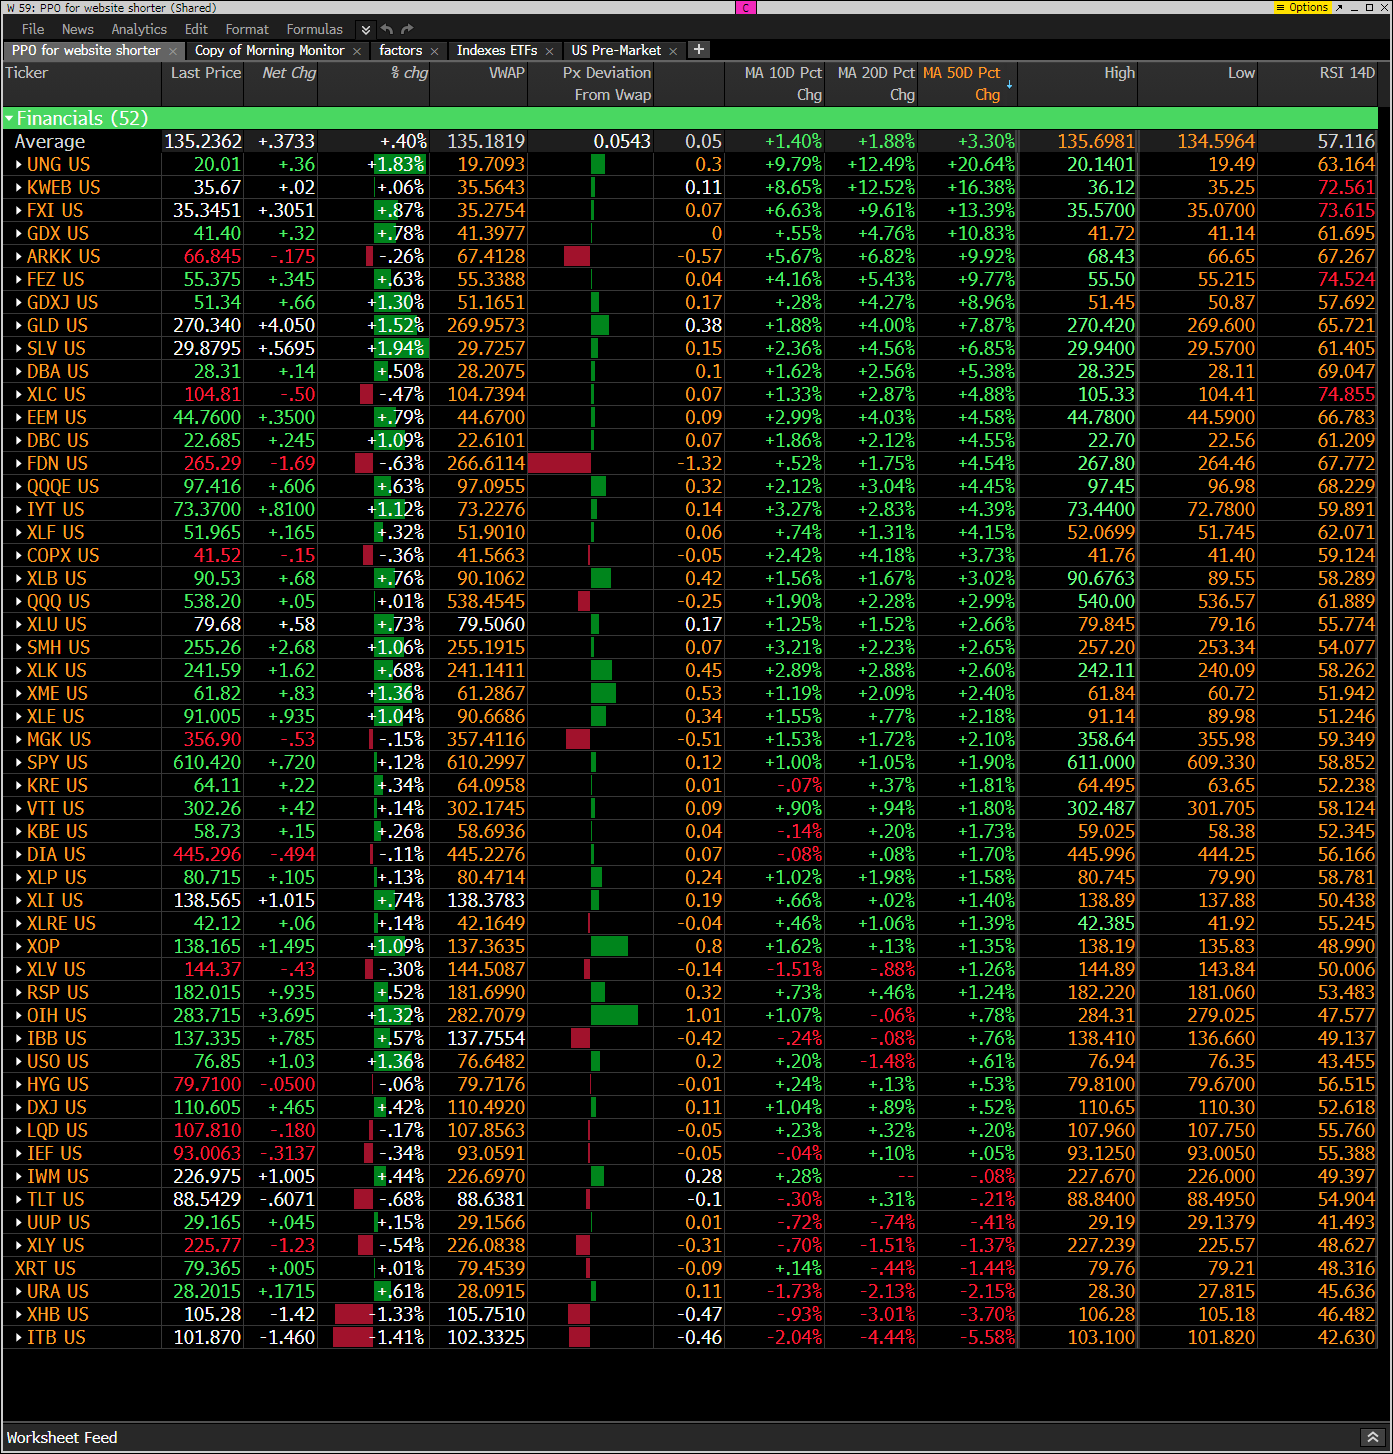Click the Last Price column header
Viewport: 1393px width, 1454px height.
tap(203, 84)
